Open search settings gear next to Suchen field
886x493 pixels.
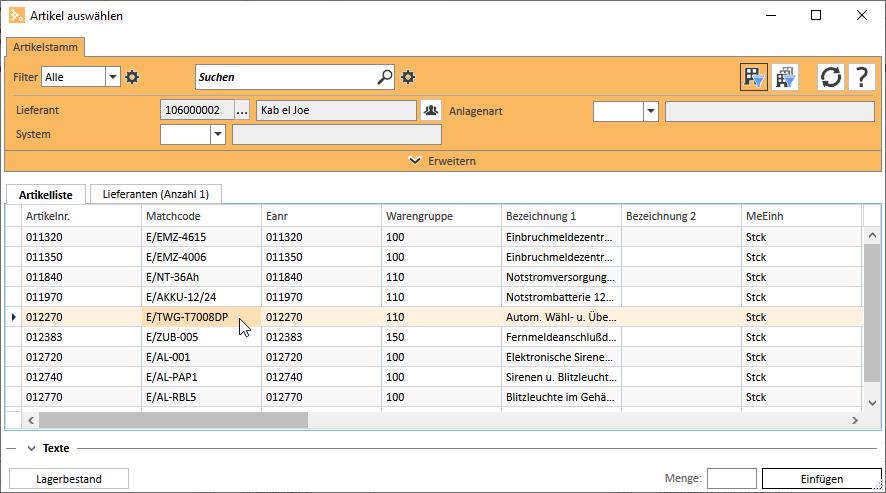pos(408,77)
